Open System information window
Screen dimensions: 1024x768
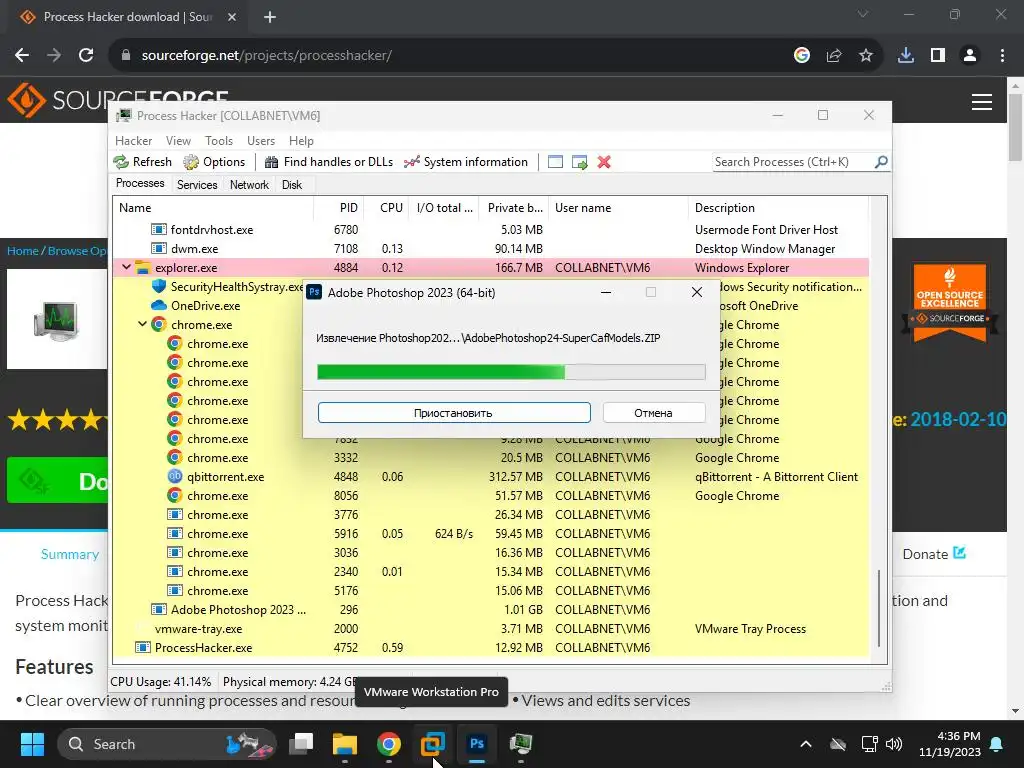pyautogui.click(x=466, y=162)
